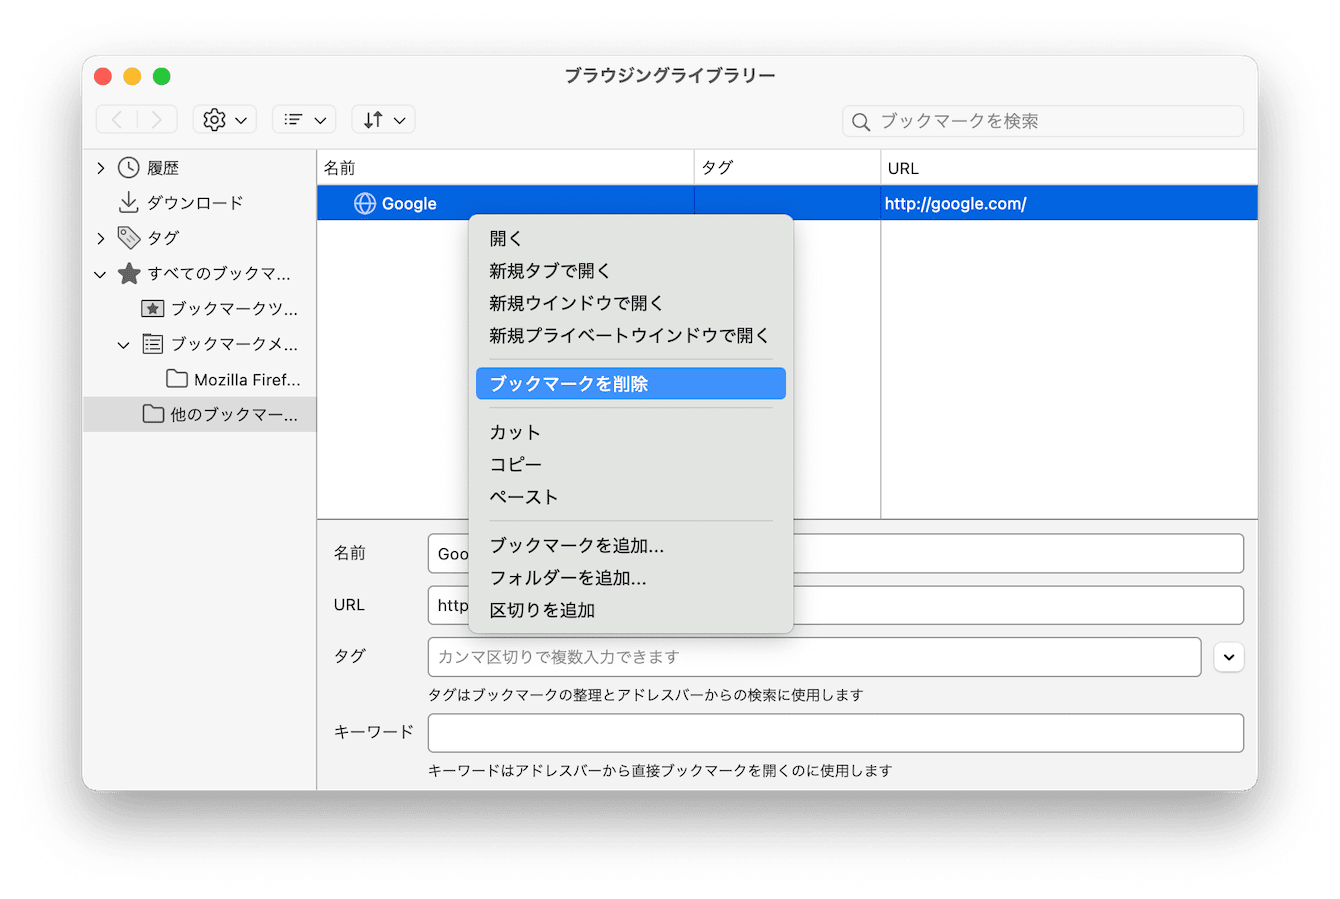
Task: Select the ブックマークツールバー icon
Action: [x=153, y=309]
